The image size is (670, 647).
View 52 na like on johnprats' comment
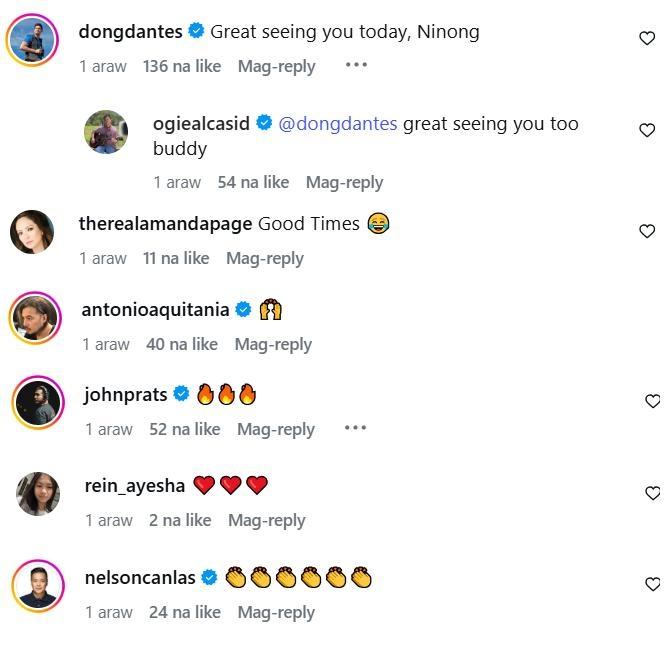click(x=184, y=429)
